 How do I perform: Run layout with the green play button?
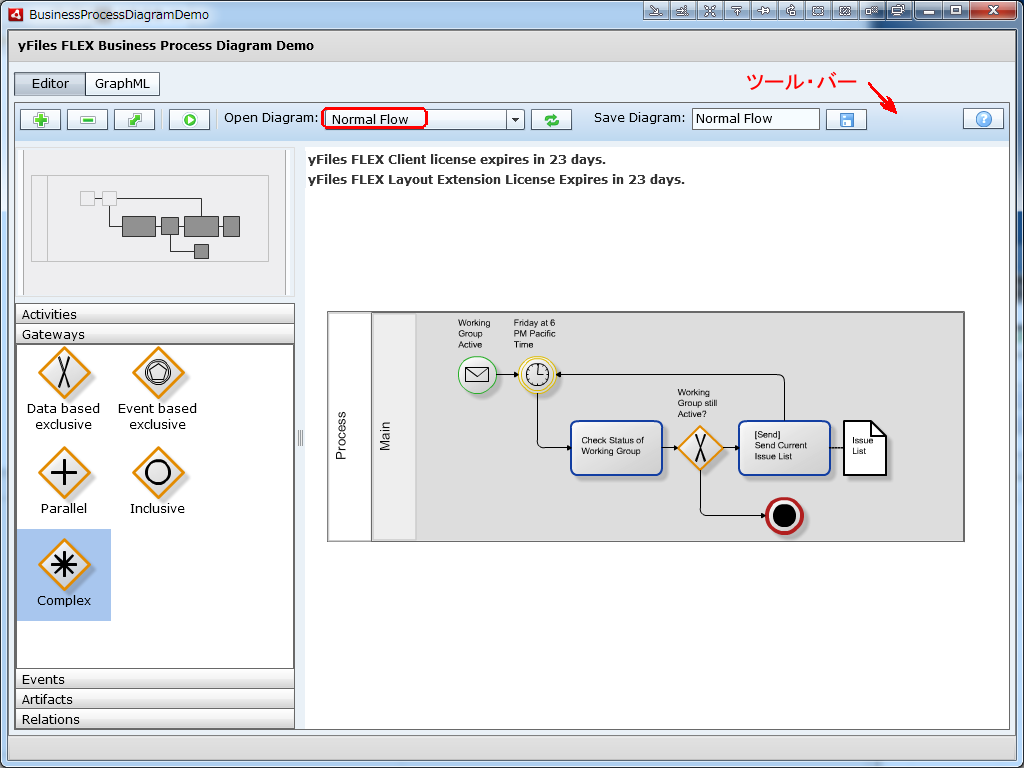point(189,120)
